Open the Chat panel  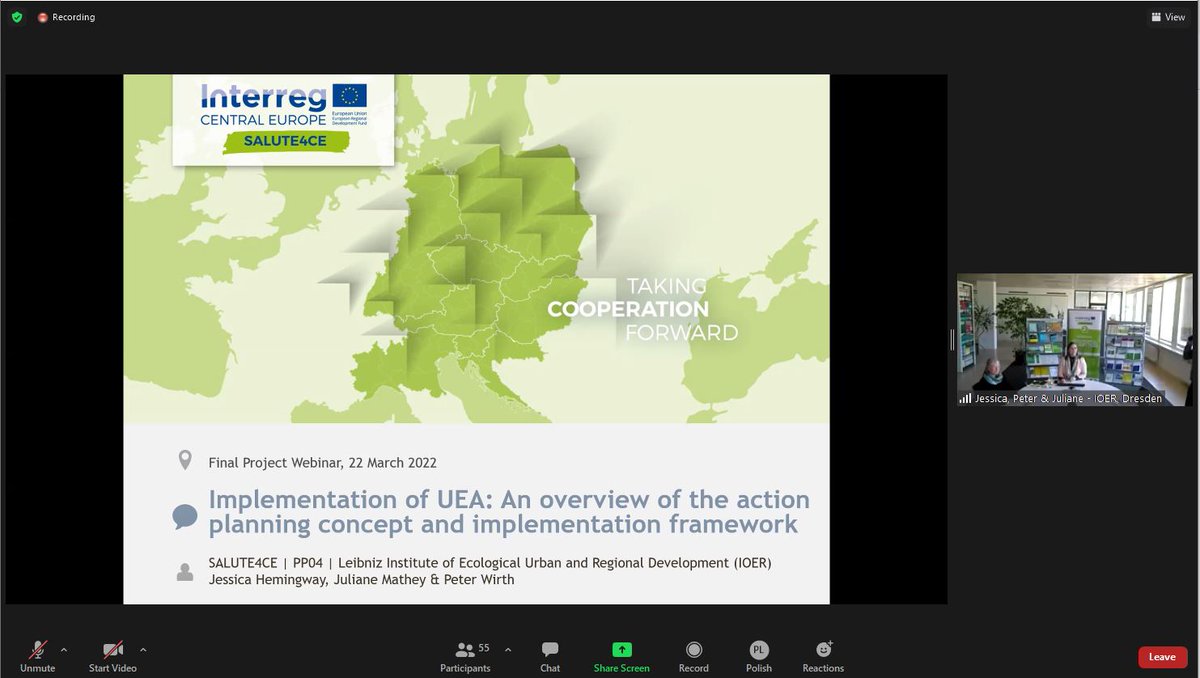click(x=550, y=657)
